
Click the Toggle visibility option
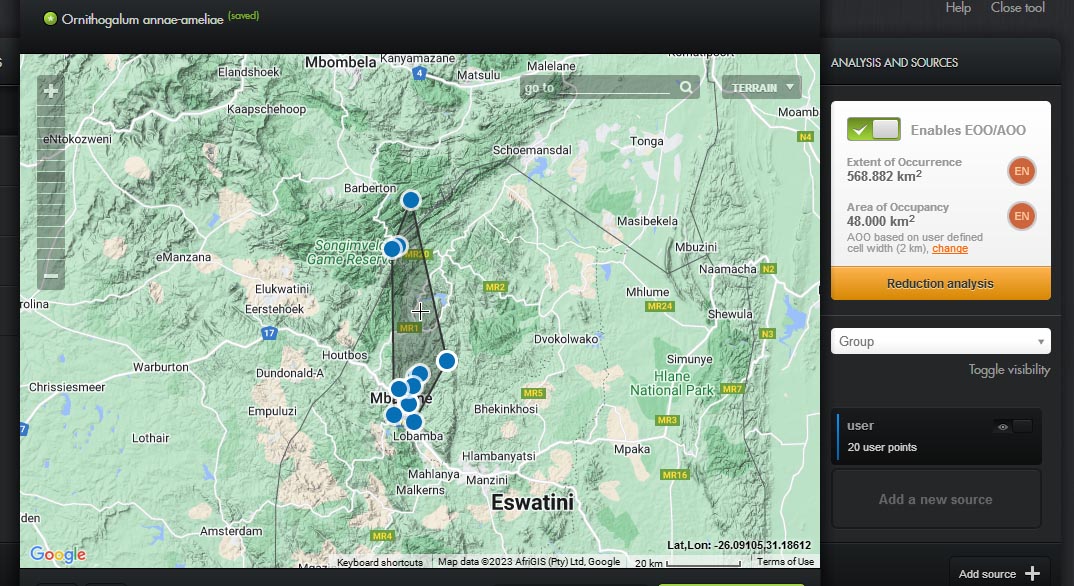pos(1008,370)
